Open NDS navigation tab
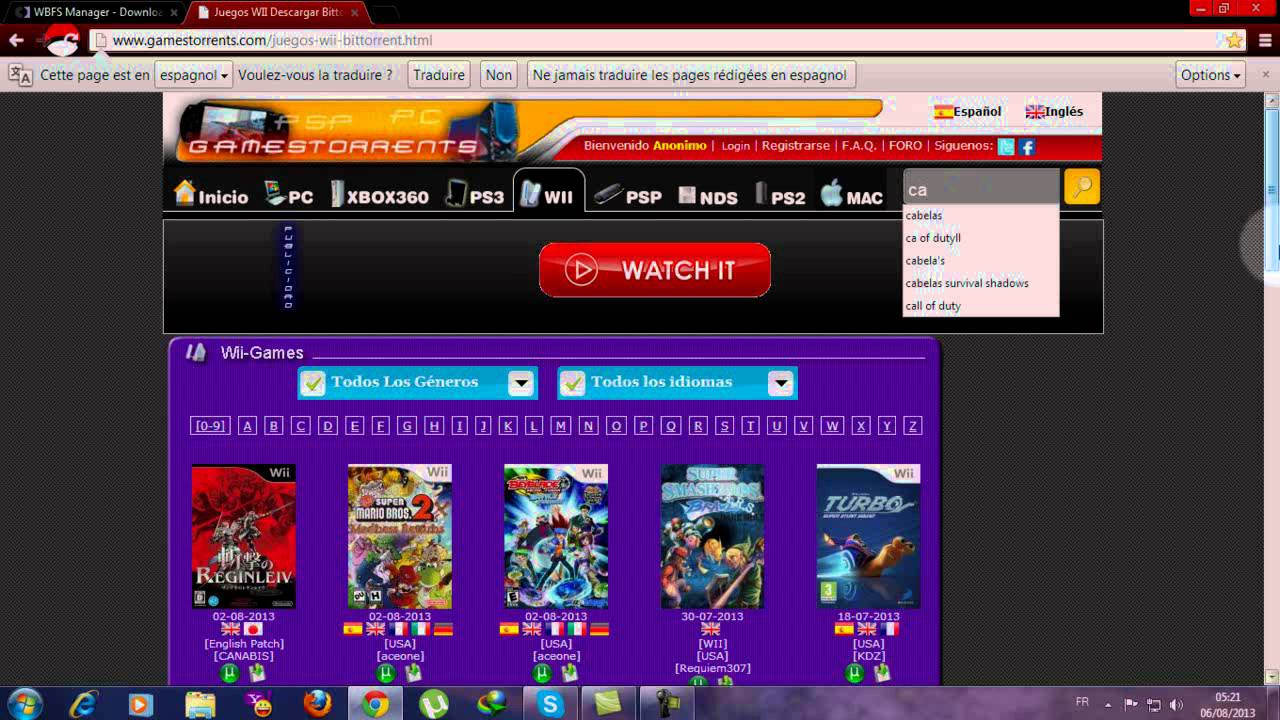Viewport: 1280px width, 720px height. 708,195
